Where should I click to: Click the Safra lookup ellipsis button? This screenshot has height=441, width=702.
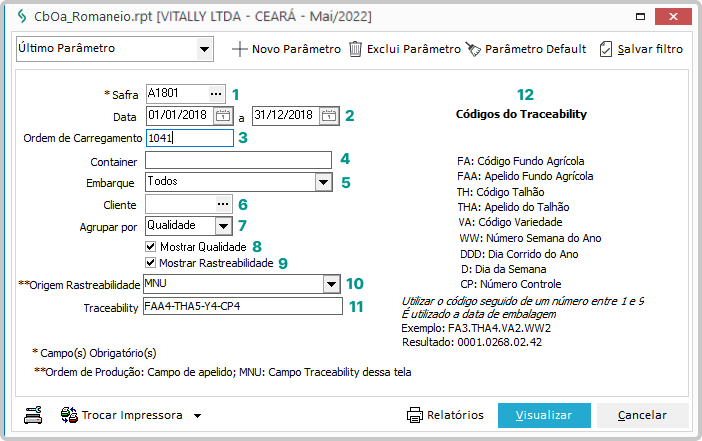(216, 93)
